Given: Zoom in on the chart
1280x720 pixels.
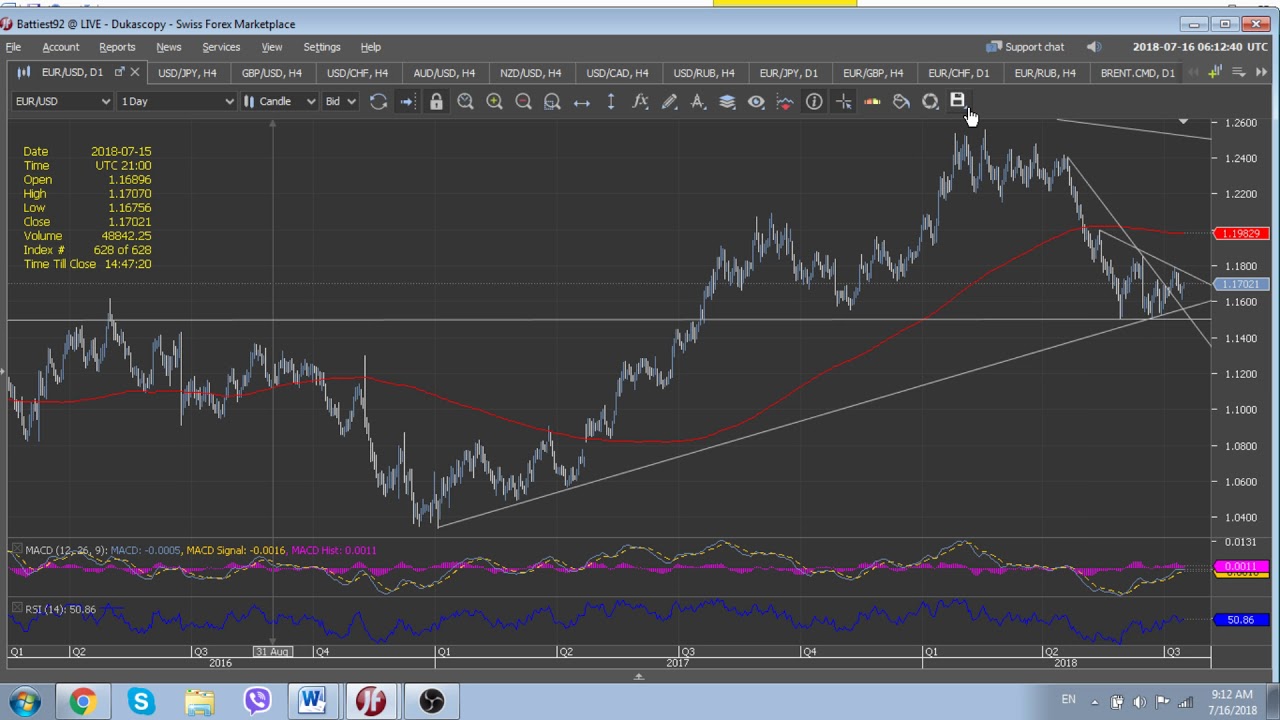Looking at the screenshot, I should tap(494, 101).
